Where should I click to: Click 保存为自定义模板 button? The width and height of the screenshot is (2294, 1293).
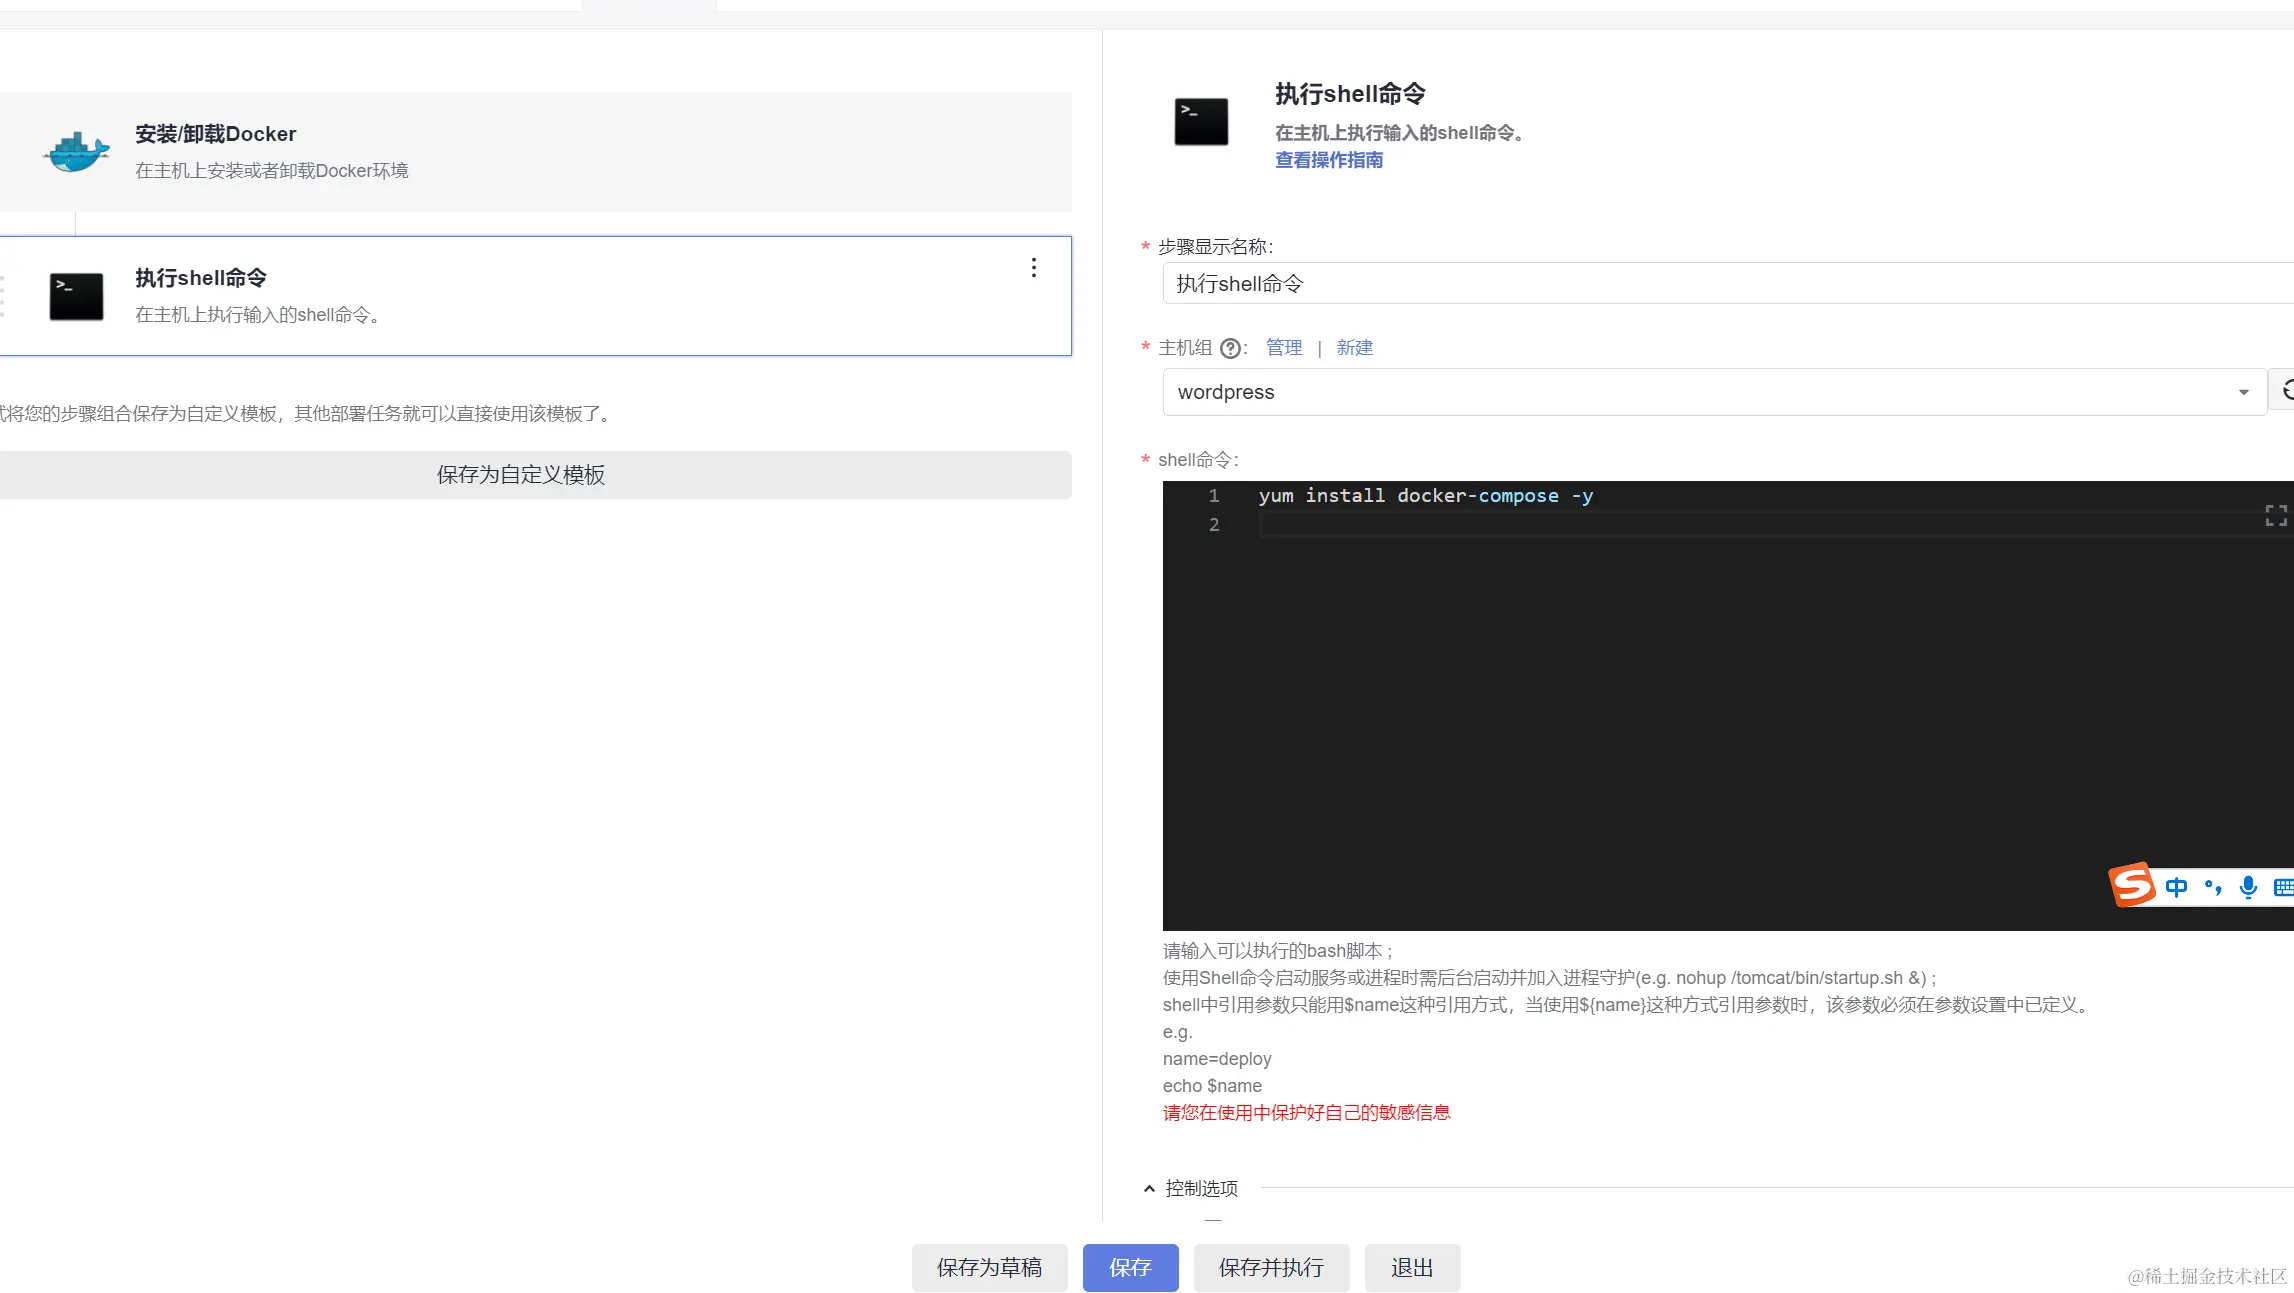click(520, 475)
